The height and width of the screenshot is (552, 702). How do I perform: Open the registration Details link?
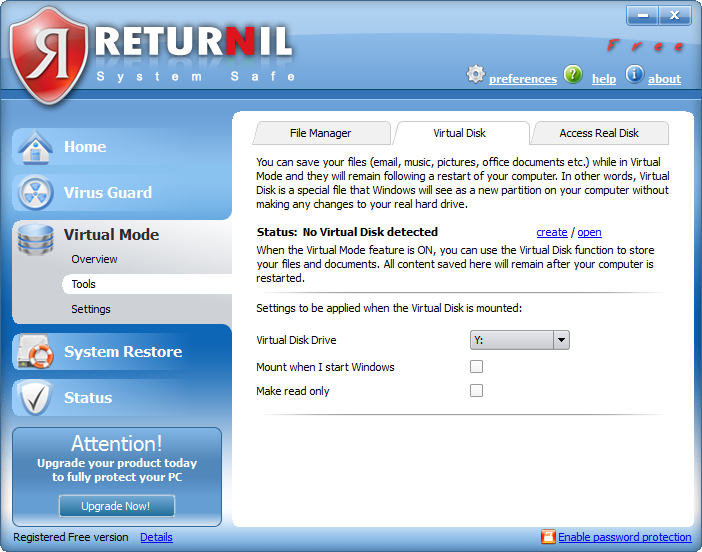(156, 537)
